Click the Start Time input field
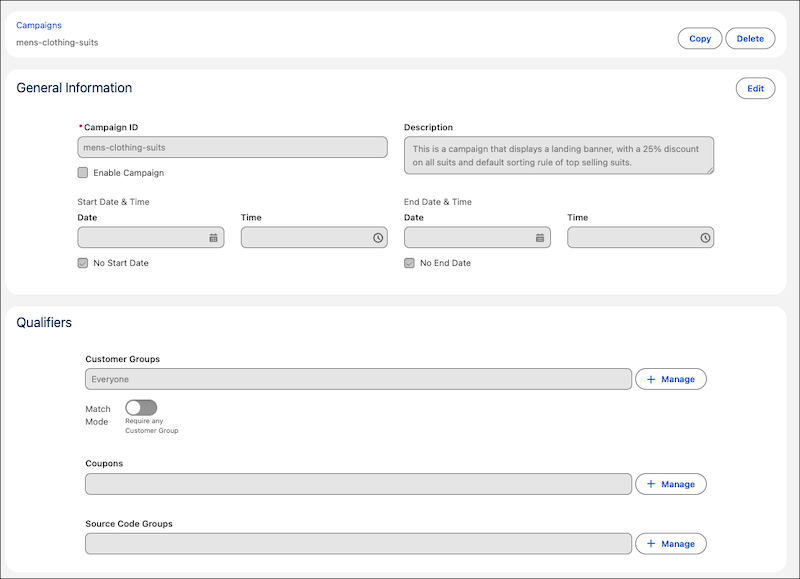This screenshot has height=579, width=800. click(x=314, y=238)
